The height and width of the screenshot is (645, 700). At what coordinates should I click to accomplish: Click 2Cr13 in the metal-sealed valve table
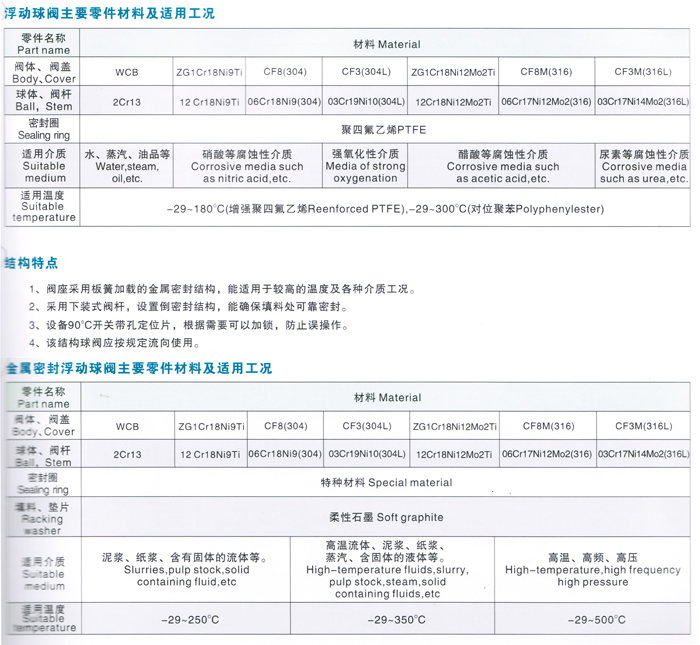(x=127, y=455)
